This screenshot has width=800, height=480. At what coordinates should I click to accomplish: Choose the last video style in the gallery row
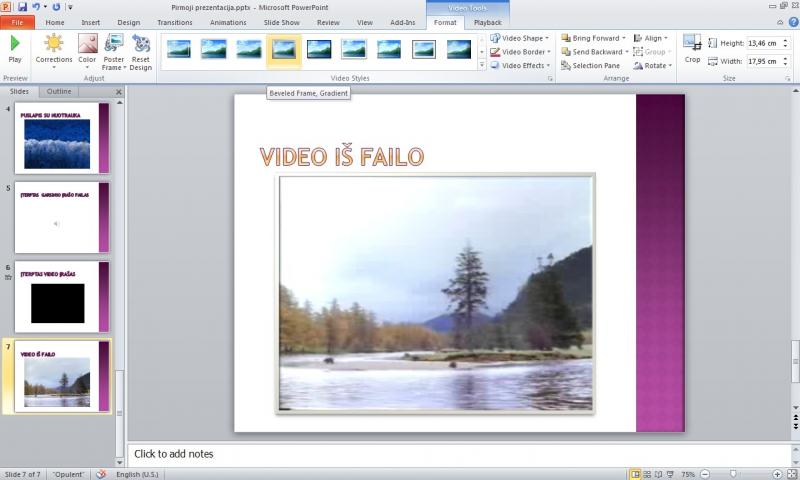tap(459, 49)
